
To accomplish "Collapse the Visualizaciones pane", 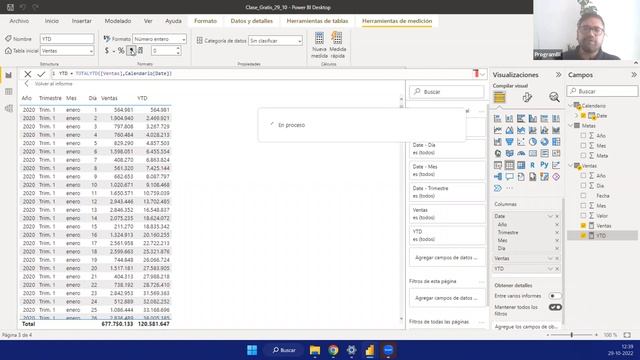I will pyautogui.click(x=558, y=75).
